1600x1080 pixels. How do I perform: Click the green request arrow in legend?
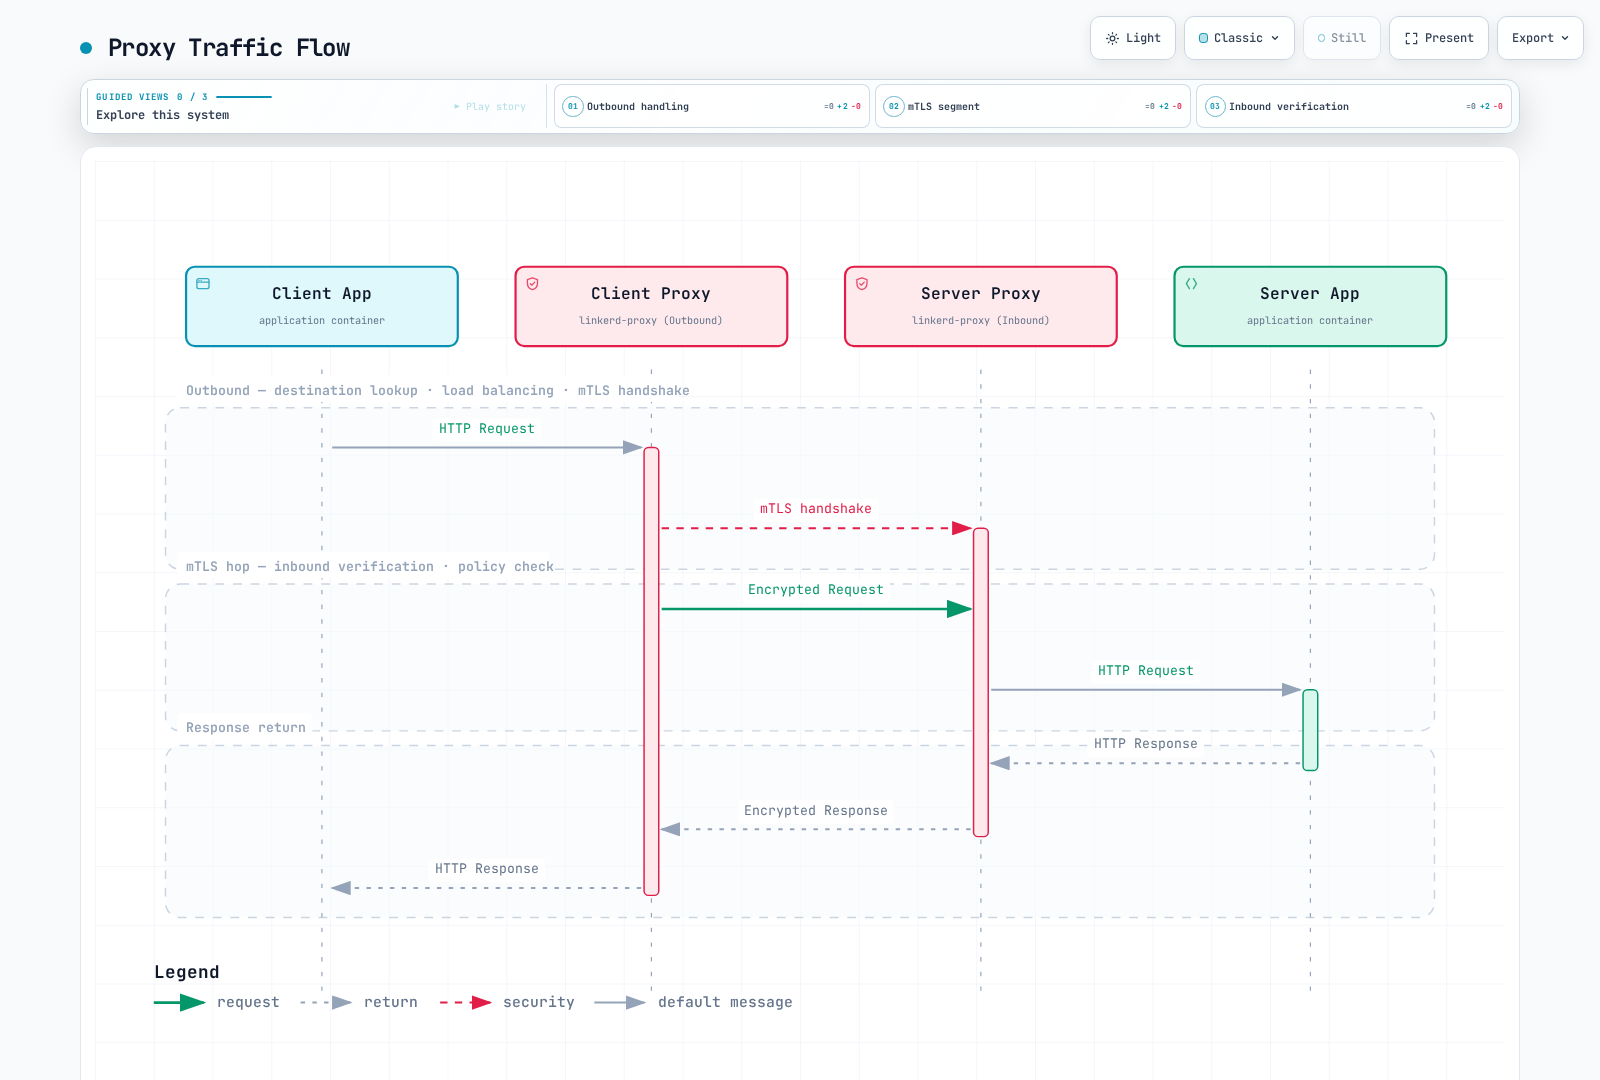tap(180, 1003)
